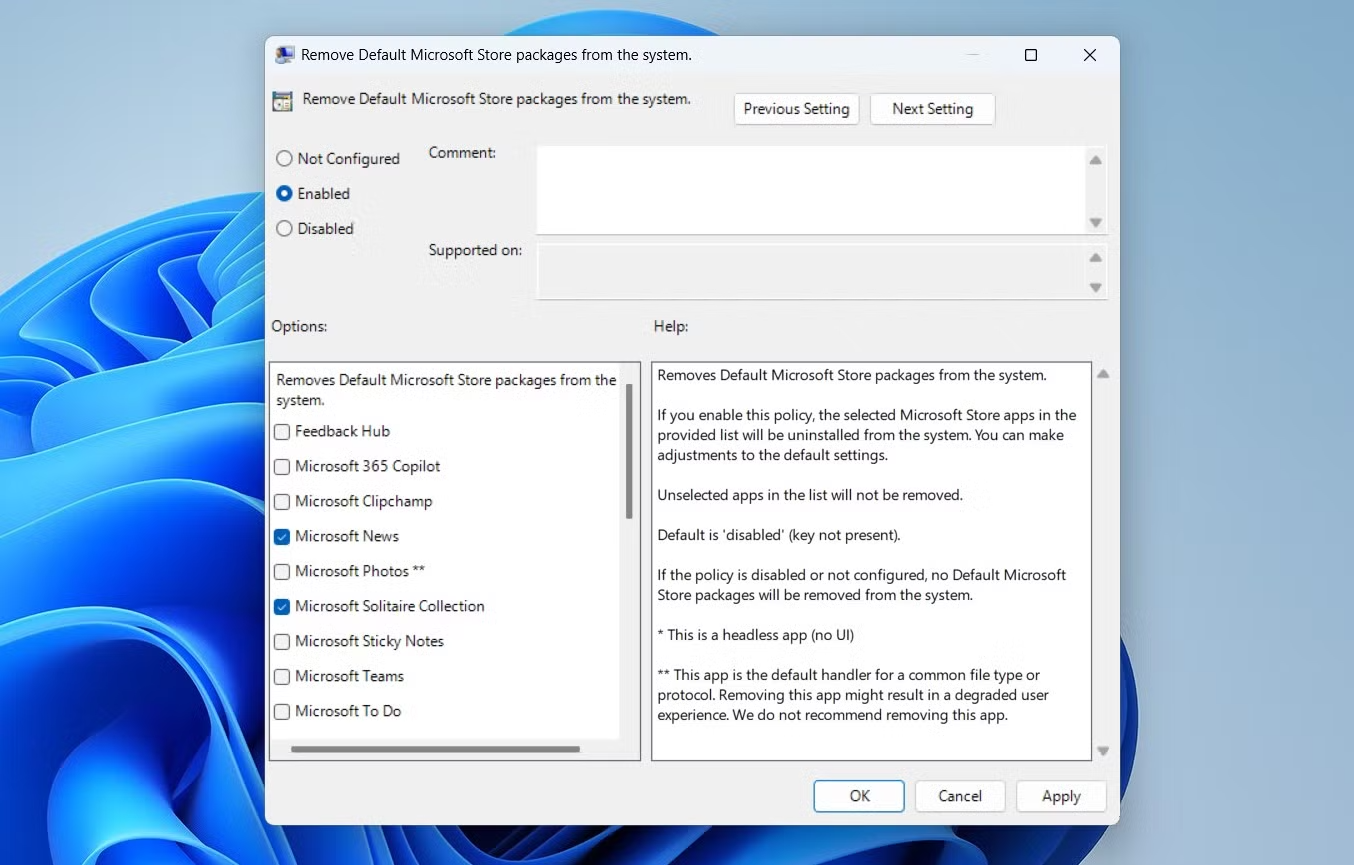Image resolution: width=1354 pixels, height=865 pixels.
Task: Click the Supported on: label
Action: [475, 250]
